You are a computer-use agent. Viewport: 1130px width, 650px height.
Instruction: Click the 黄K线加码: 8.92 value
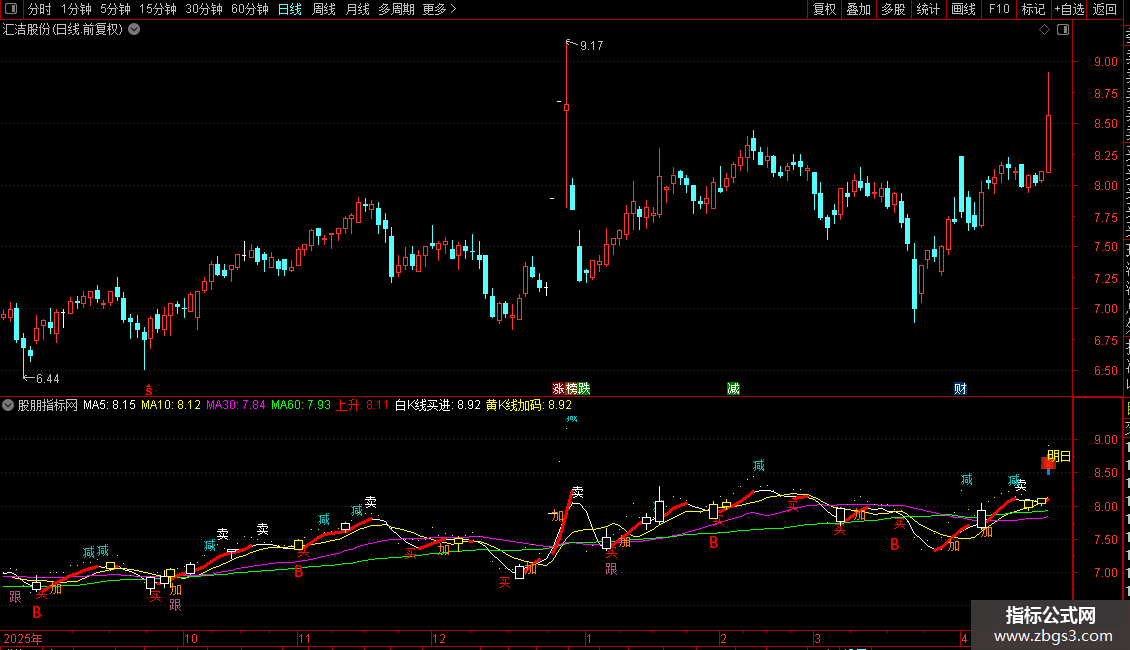coord(528,405)
